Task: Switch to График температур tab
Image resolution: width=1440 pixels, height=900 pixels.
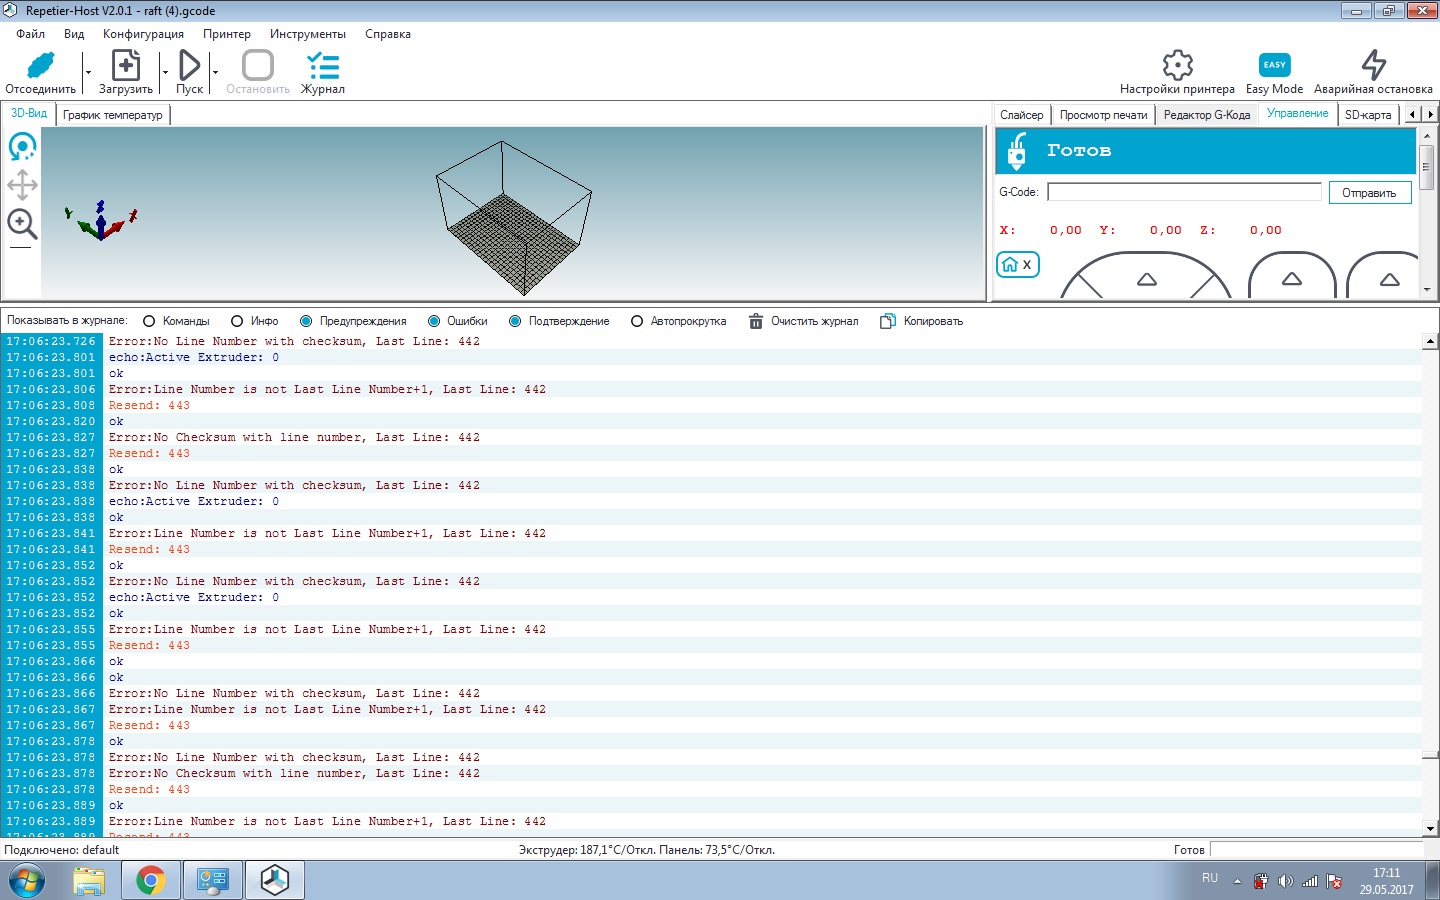Action: [113, 115]
